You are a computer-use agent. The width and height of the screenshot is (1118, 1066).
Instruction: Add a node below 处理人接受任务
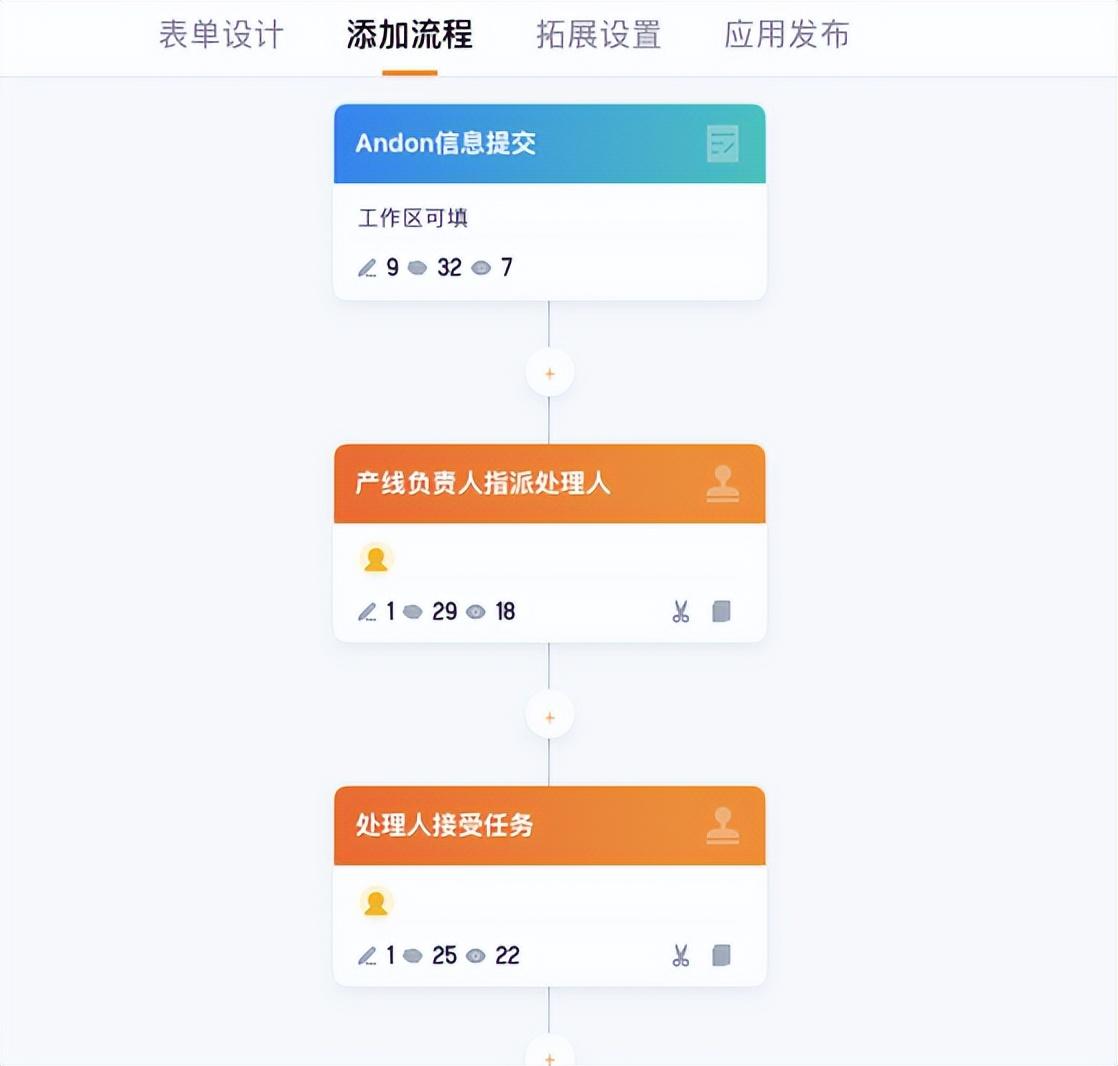pos(550,1055)
